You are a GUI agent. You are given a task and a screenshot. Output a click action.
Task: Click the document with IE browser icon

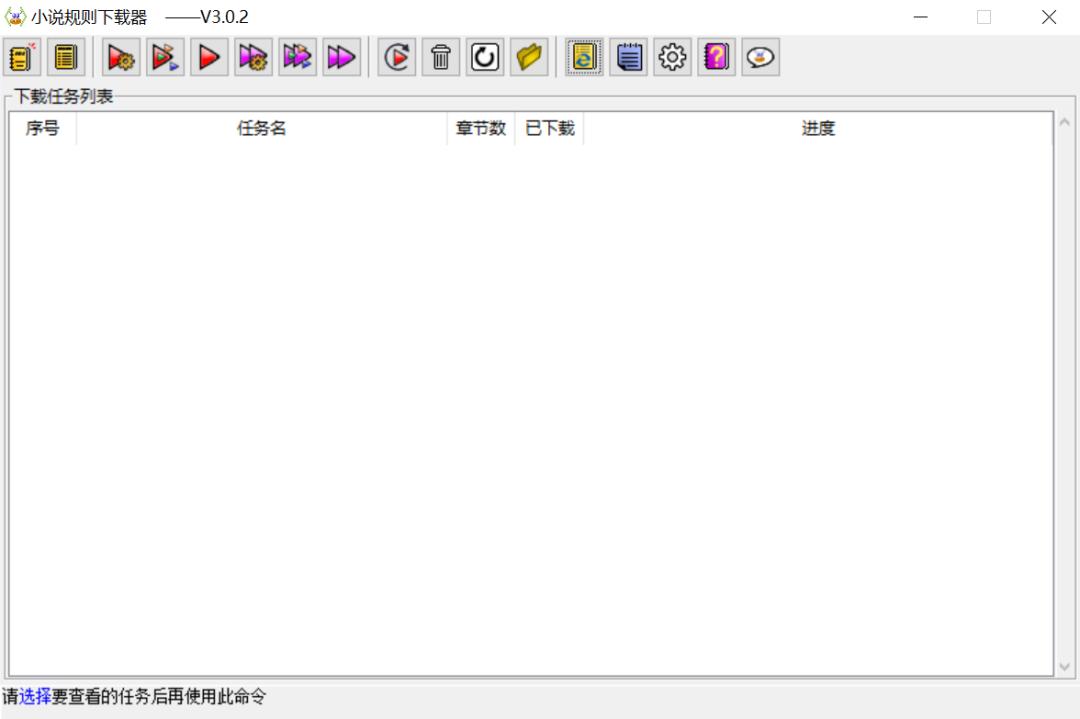(x=584, y=57)
